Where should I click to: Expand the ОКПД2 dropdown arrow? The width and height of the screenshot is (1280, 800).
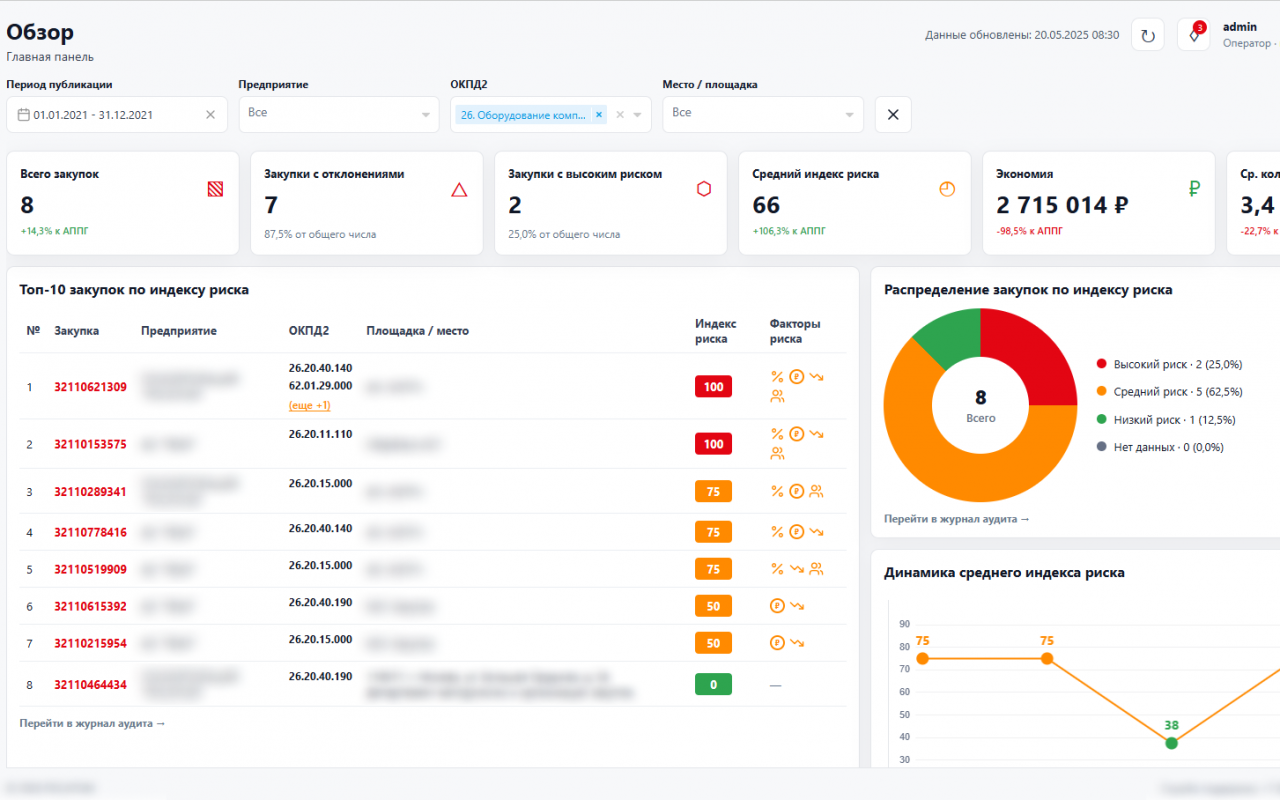(x=638, y=115)
